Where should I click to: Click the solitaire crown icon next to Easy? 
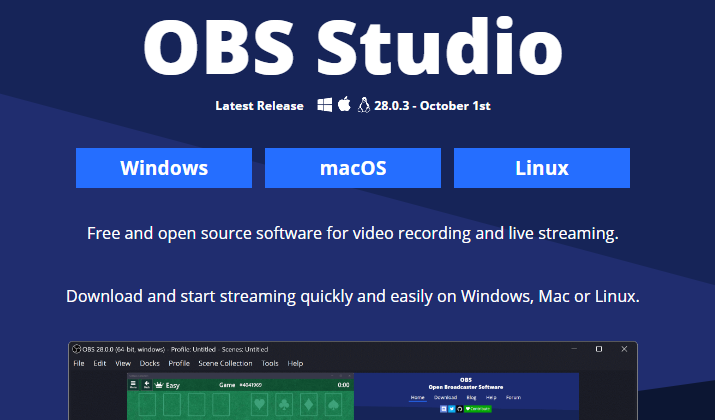pos(159,385)
